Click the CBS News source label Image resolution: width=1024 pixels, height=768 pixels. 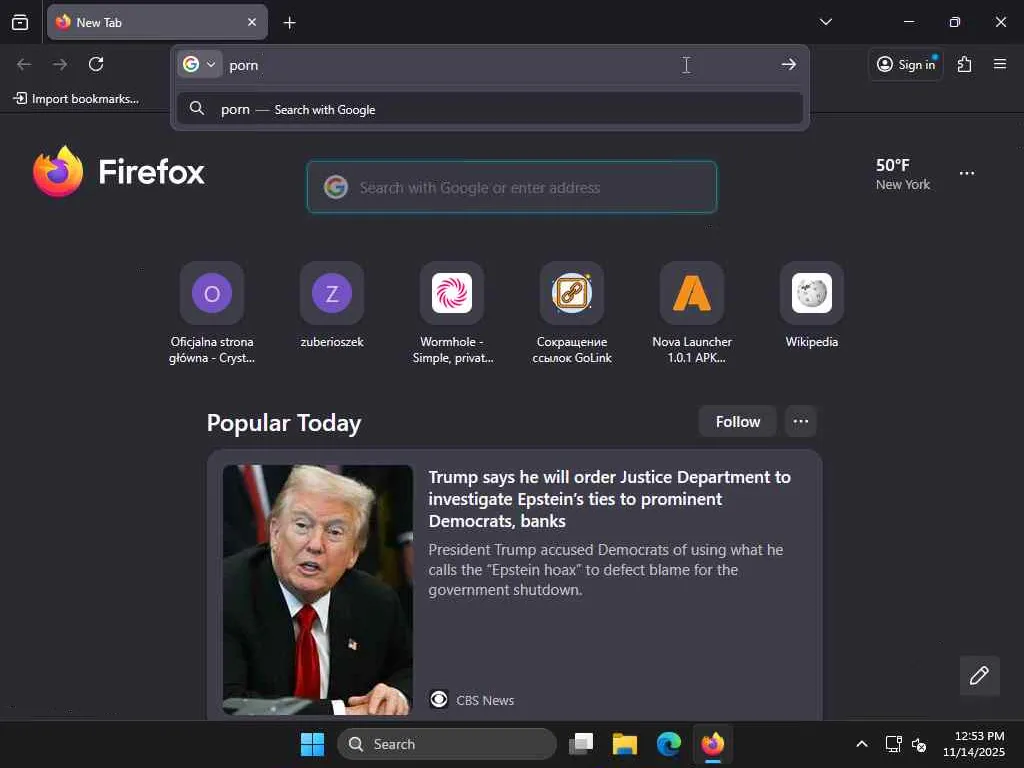click(485, 700)
